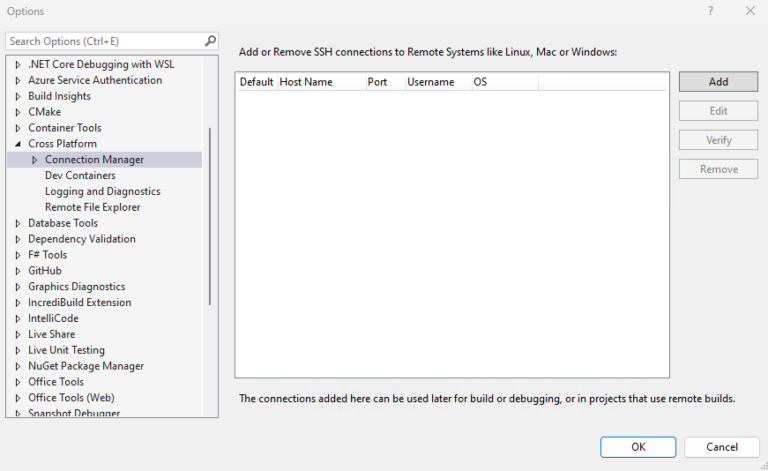Expand the Database Tools node arrow
Screen dimensions: 768x471
coord(17,223)
